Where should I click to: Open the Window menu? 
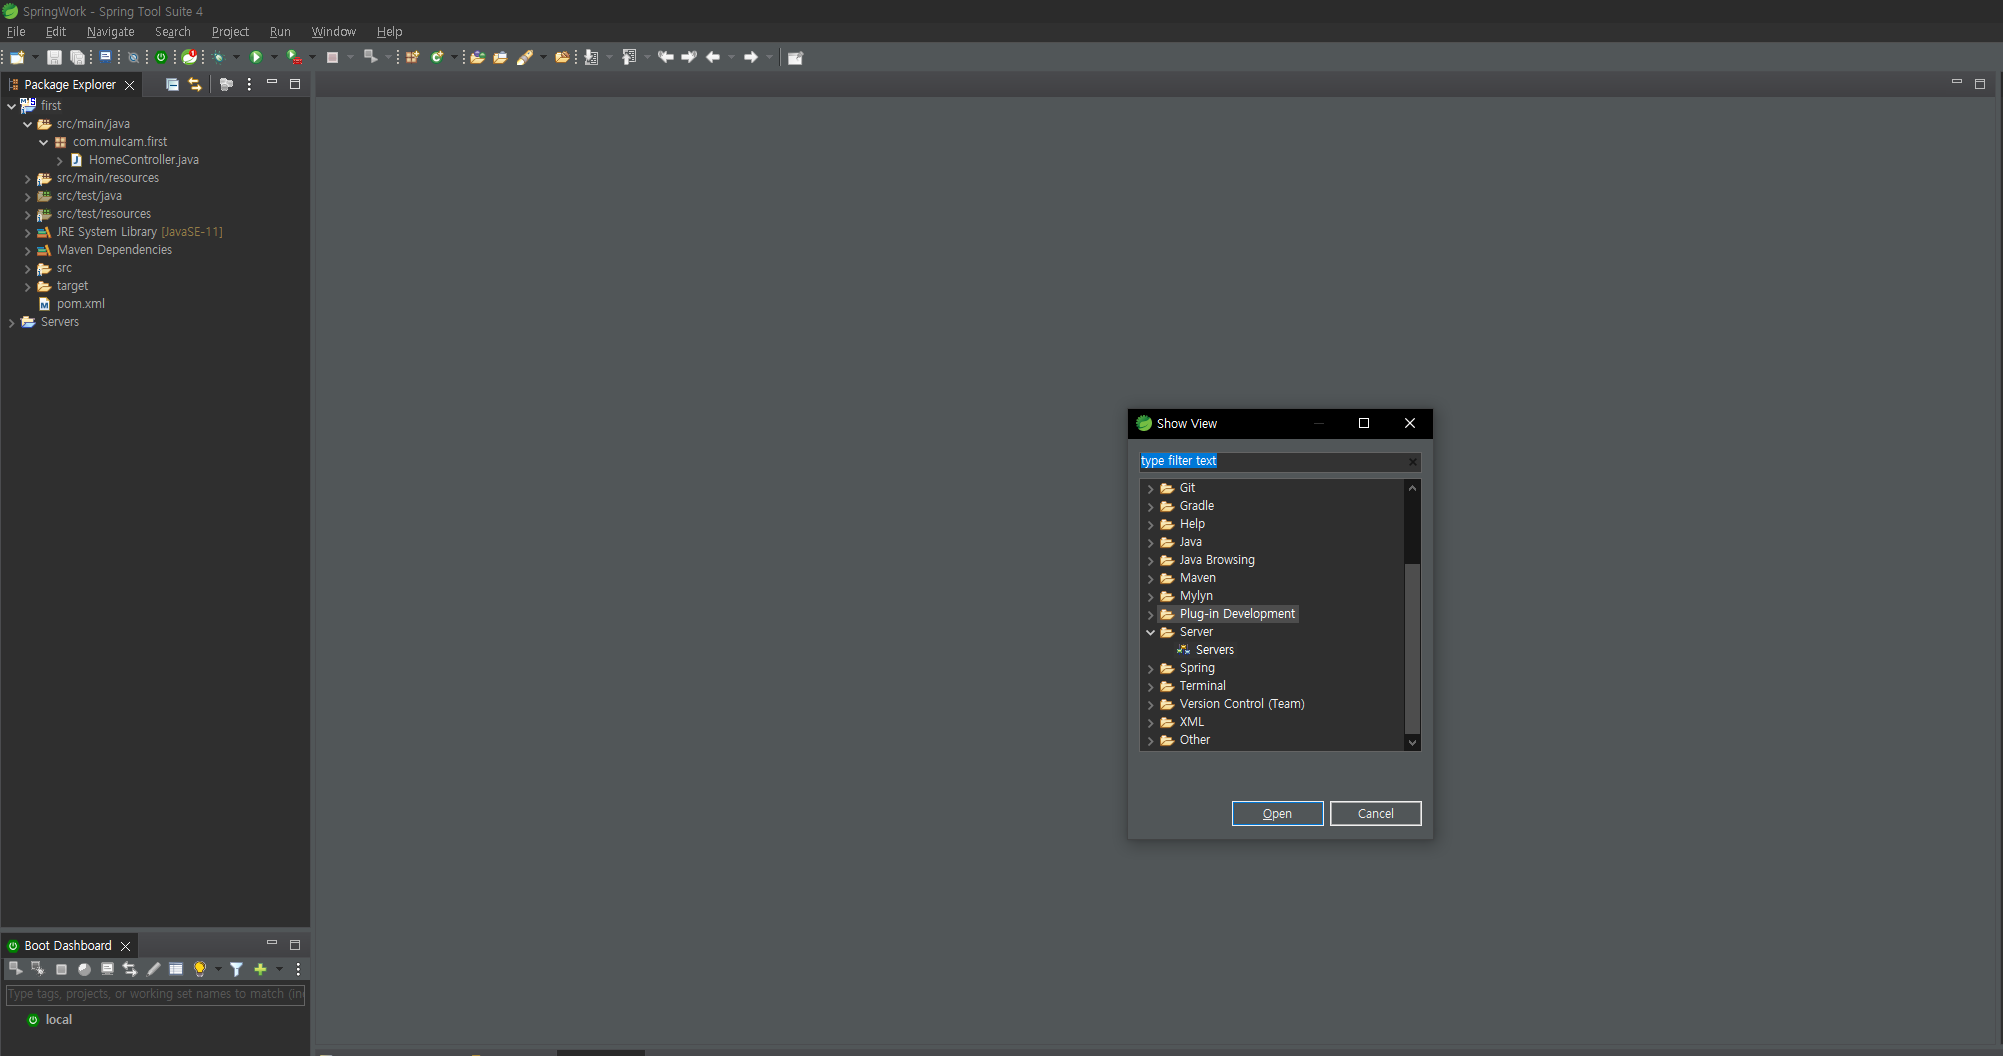(x=333, y=32)
